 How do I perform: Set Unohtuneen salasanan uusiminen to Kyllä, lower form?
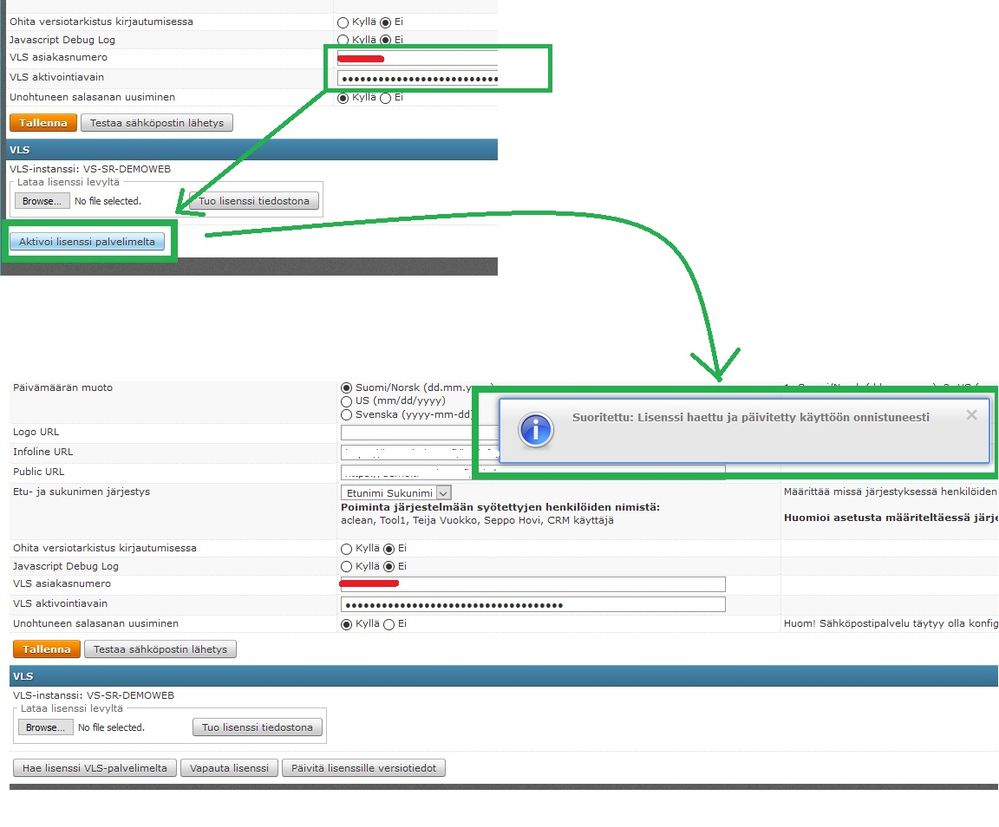pyautogui.click(x=347, y=624)
